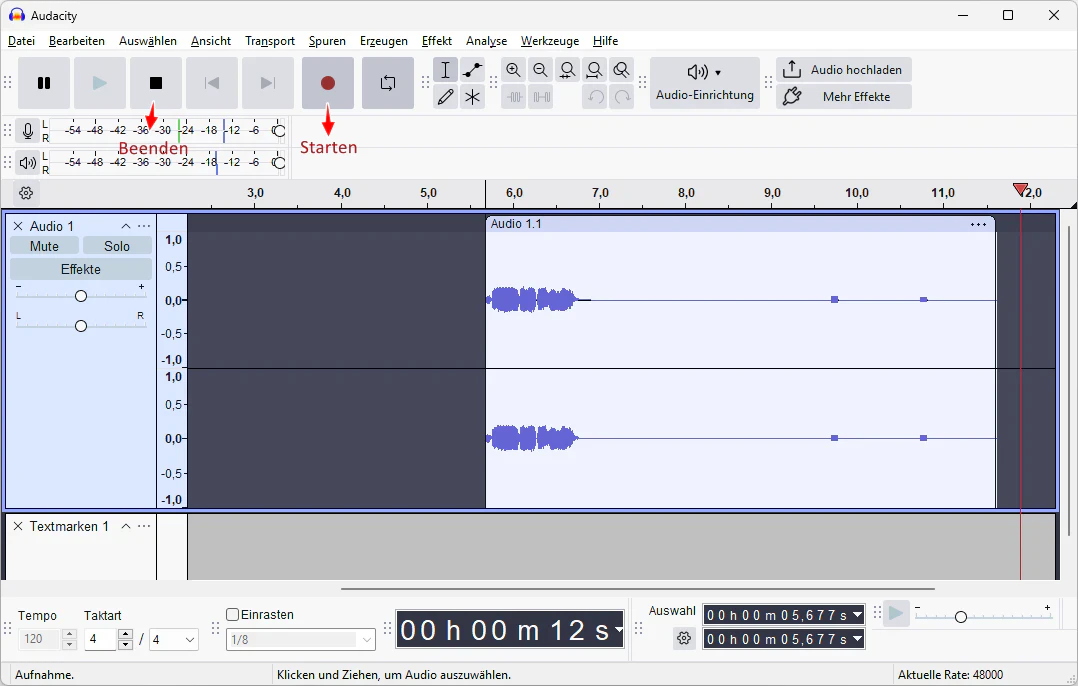The image size is (1078, 686).
Task: Mute the Audio 1 track
Action: tap(44, 246)
